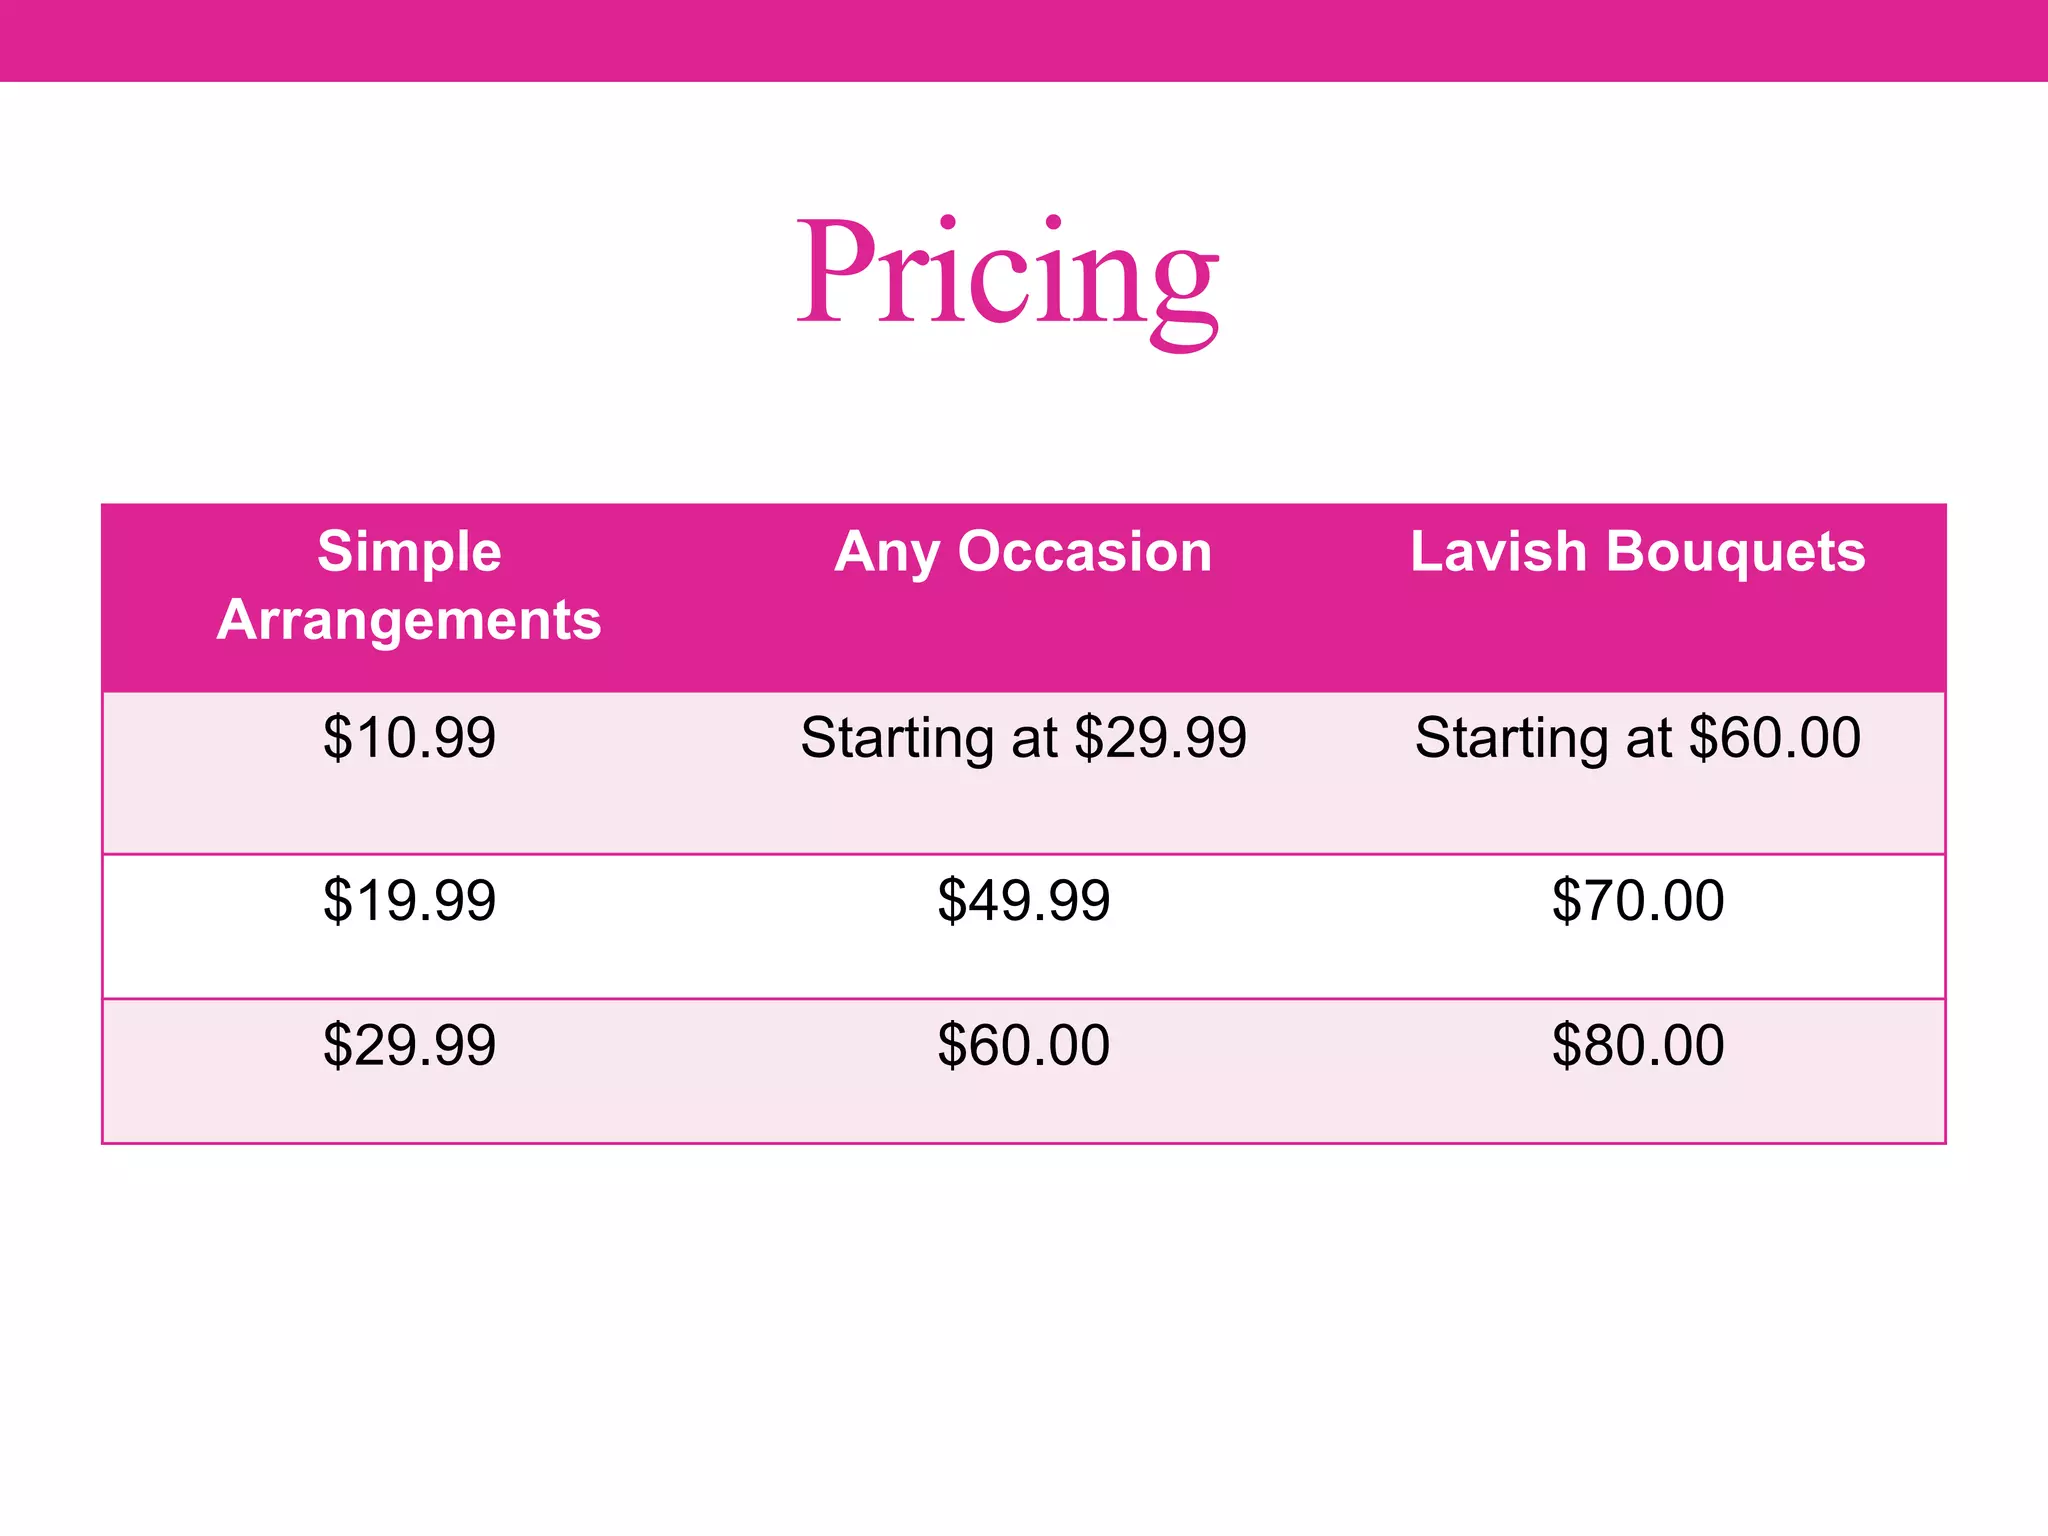Select the $49.99 price cell
The height and width of the screenshot is (1536, 2048).
click(1023, 900)
